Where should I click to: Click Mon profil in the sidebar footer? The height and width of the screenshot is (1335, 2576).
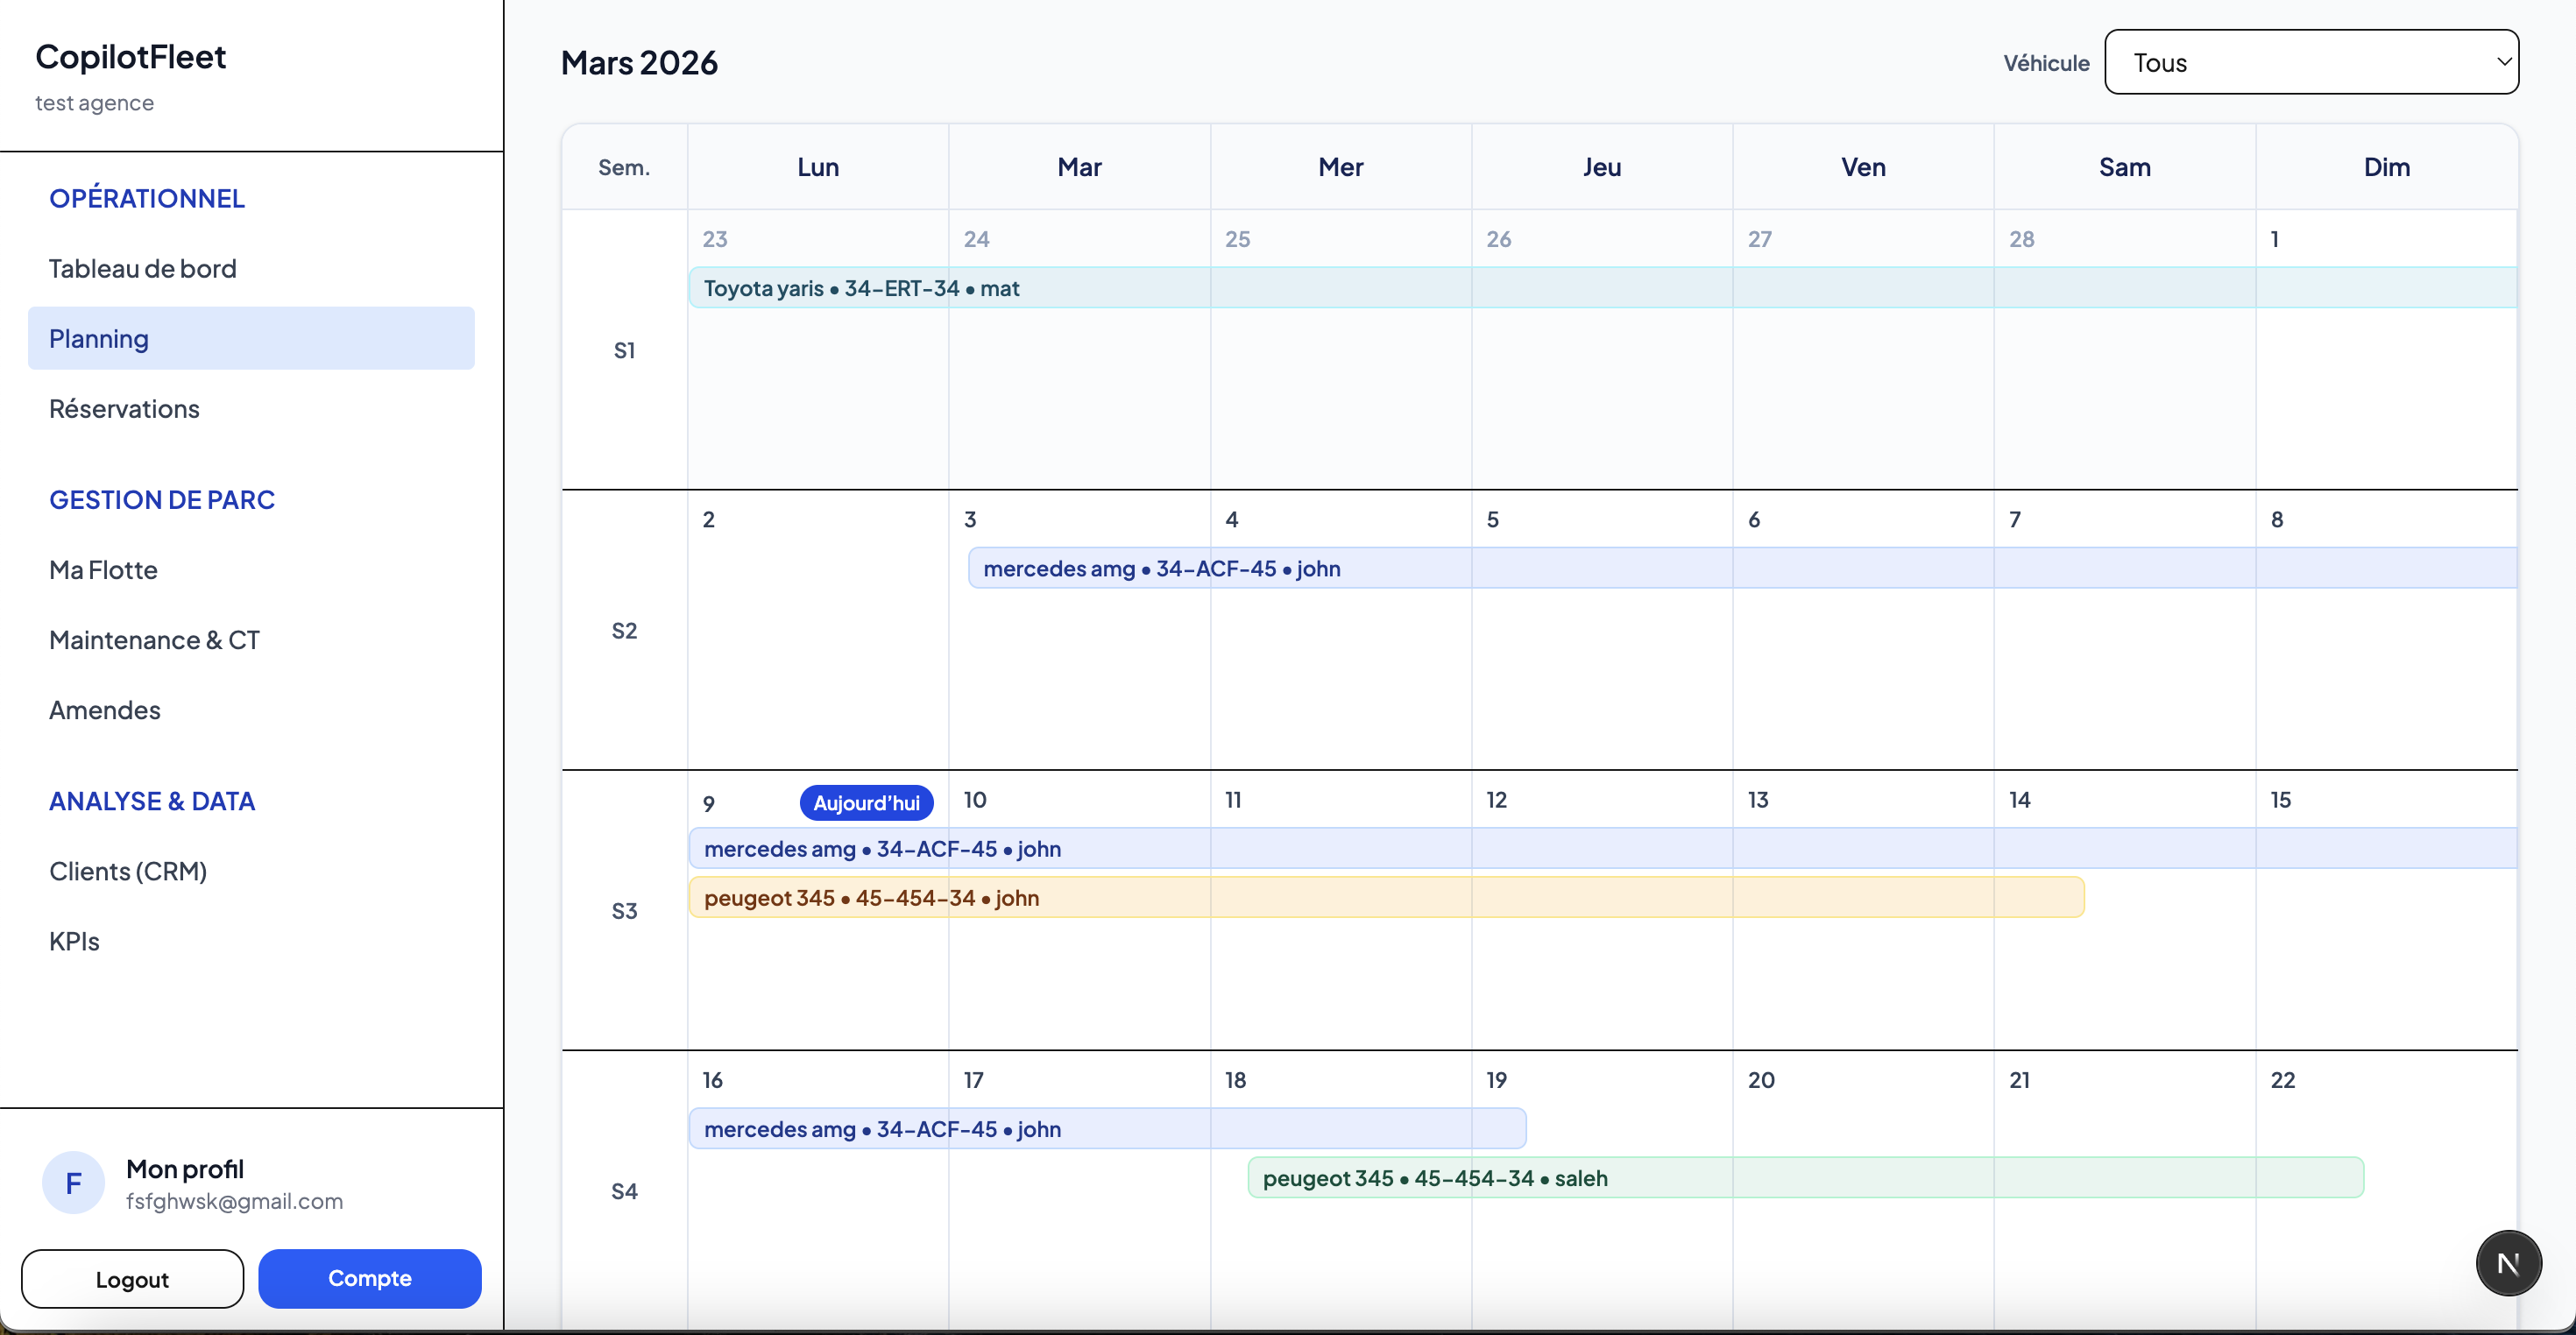(x=185, y=1168)
